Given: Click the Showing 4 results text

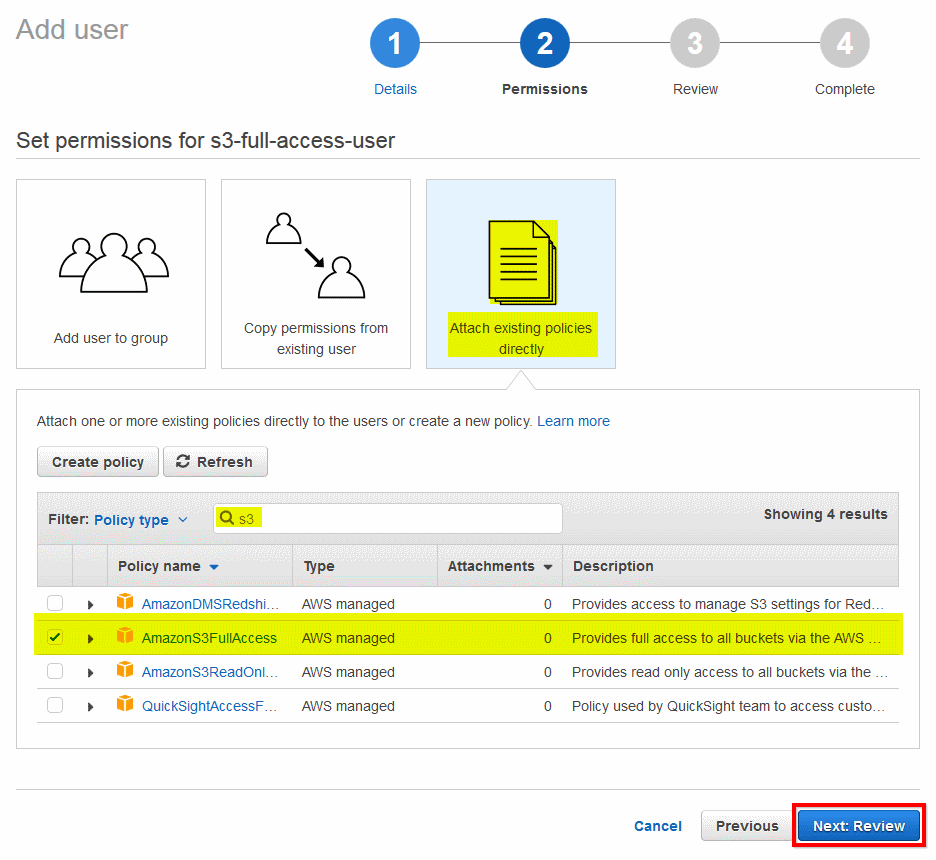Looking at the screenshot, I should pos(826,514).
